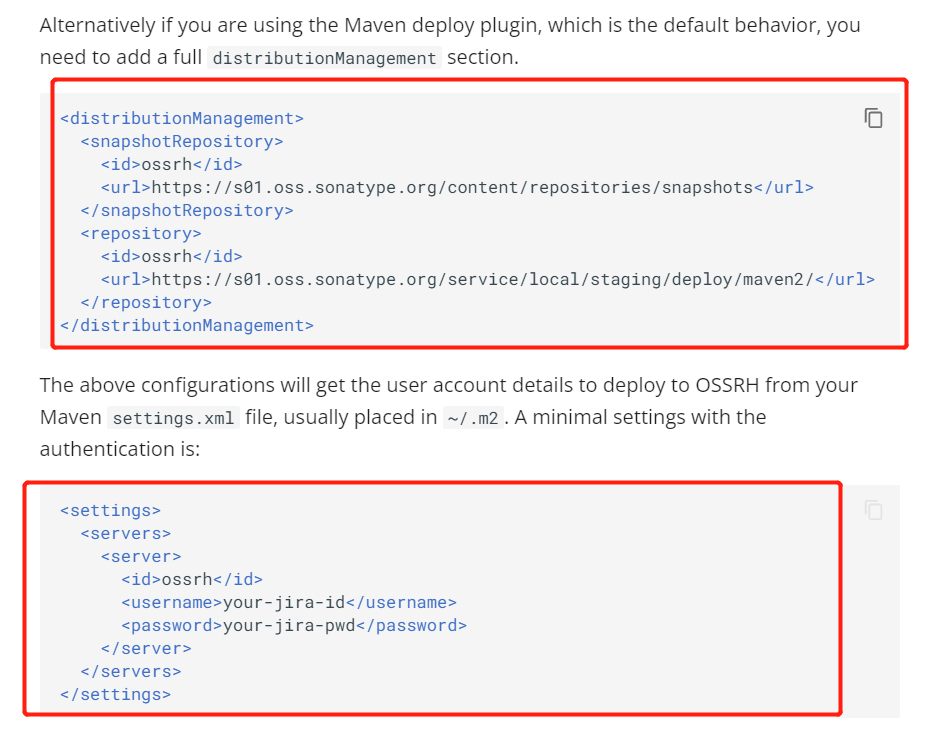Click the opening settings tag
The image size is (937, 732).
[x=111, y=510]
